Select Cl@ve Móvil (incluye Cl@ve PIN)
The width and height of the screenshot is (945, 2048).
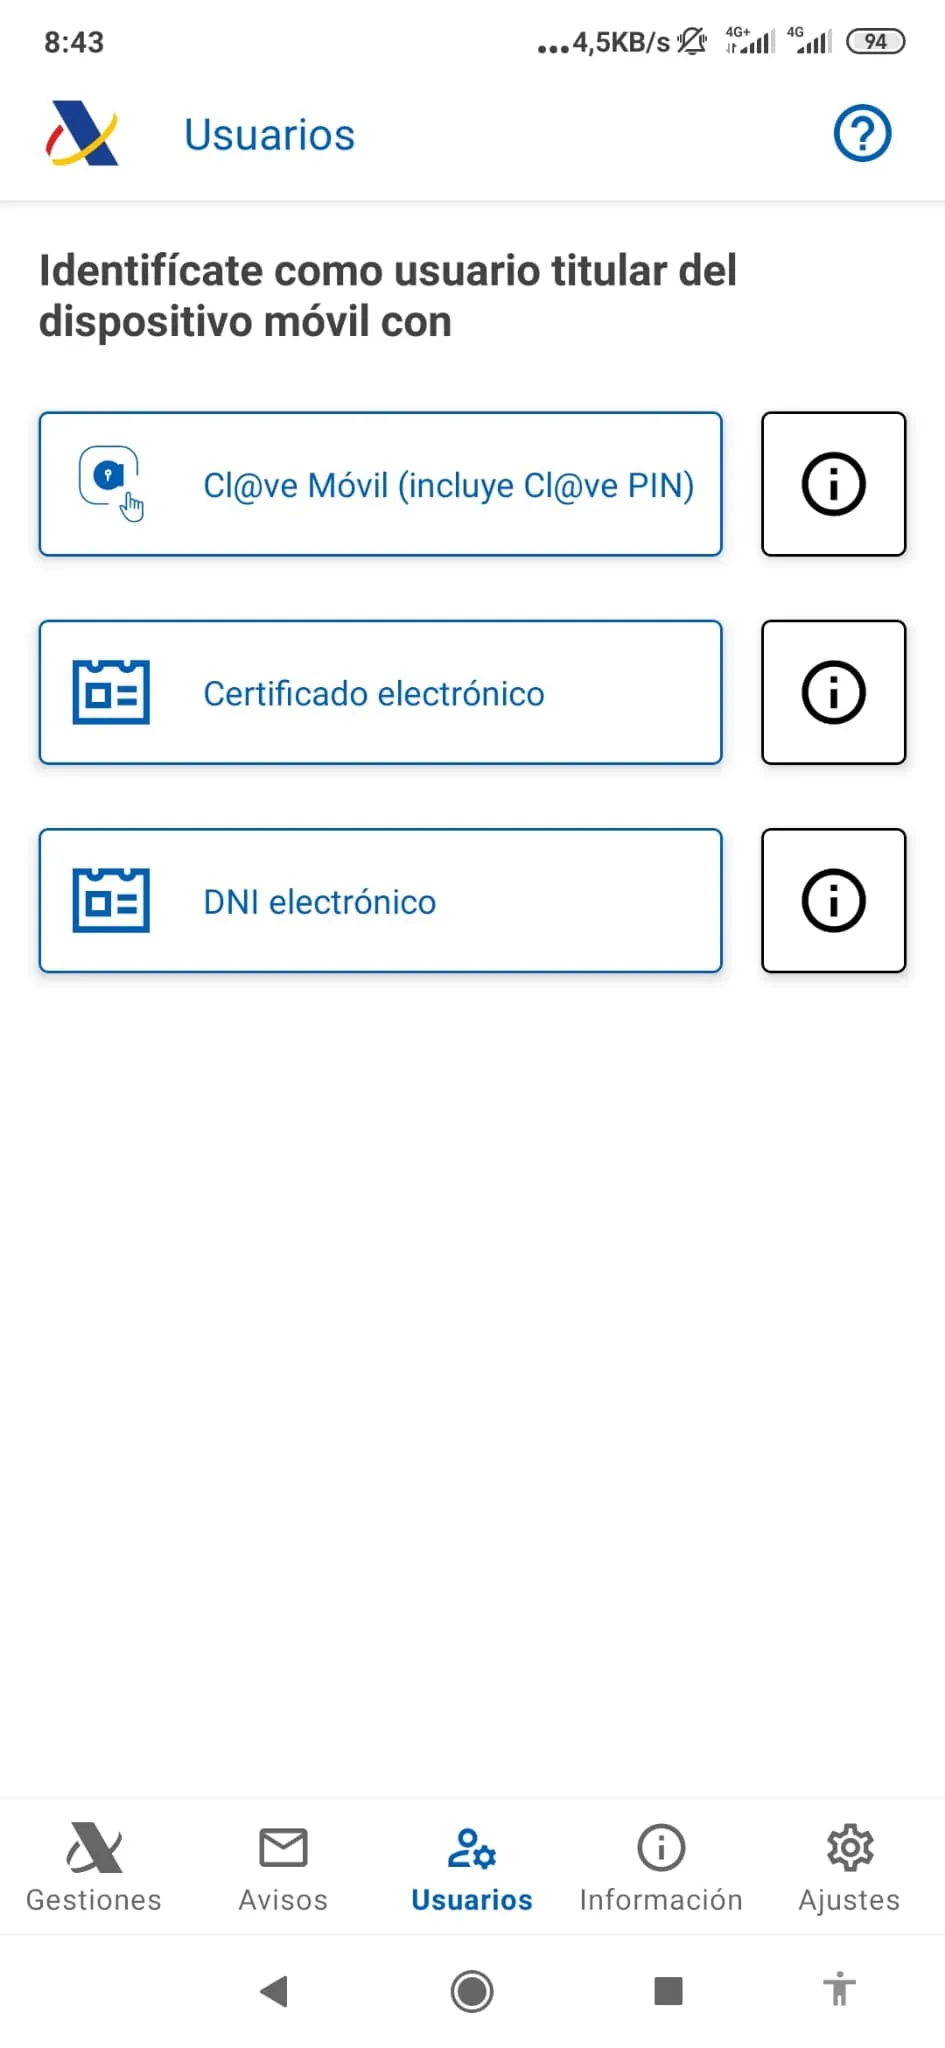[x=448, y=485]
